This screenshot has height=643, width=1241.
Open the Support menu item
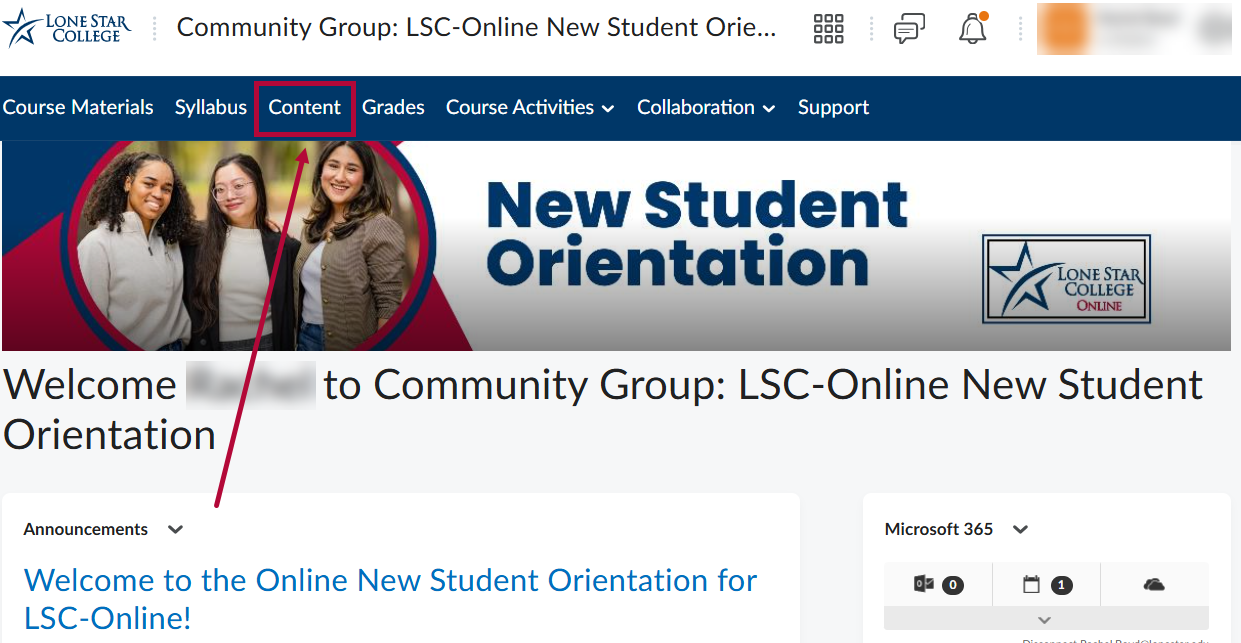point(833,107)
